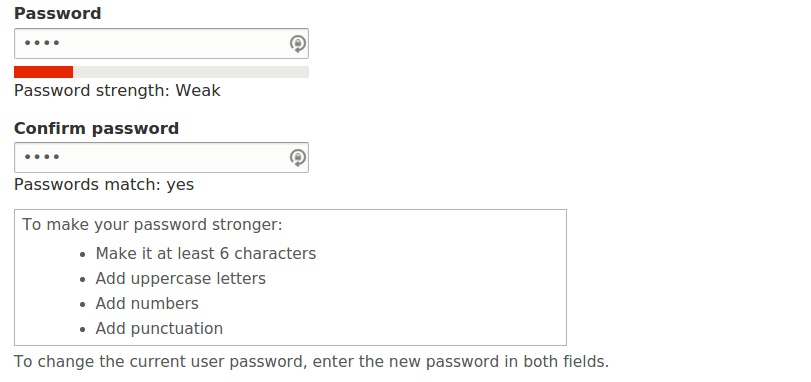Click the masked dots in Confirm password field
The image size is (811, 382).
click(x=42, y=157)
